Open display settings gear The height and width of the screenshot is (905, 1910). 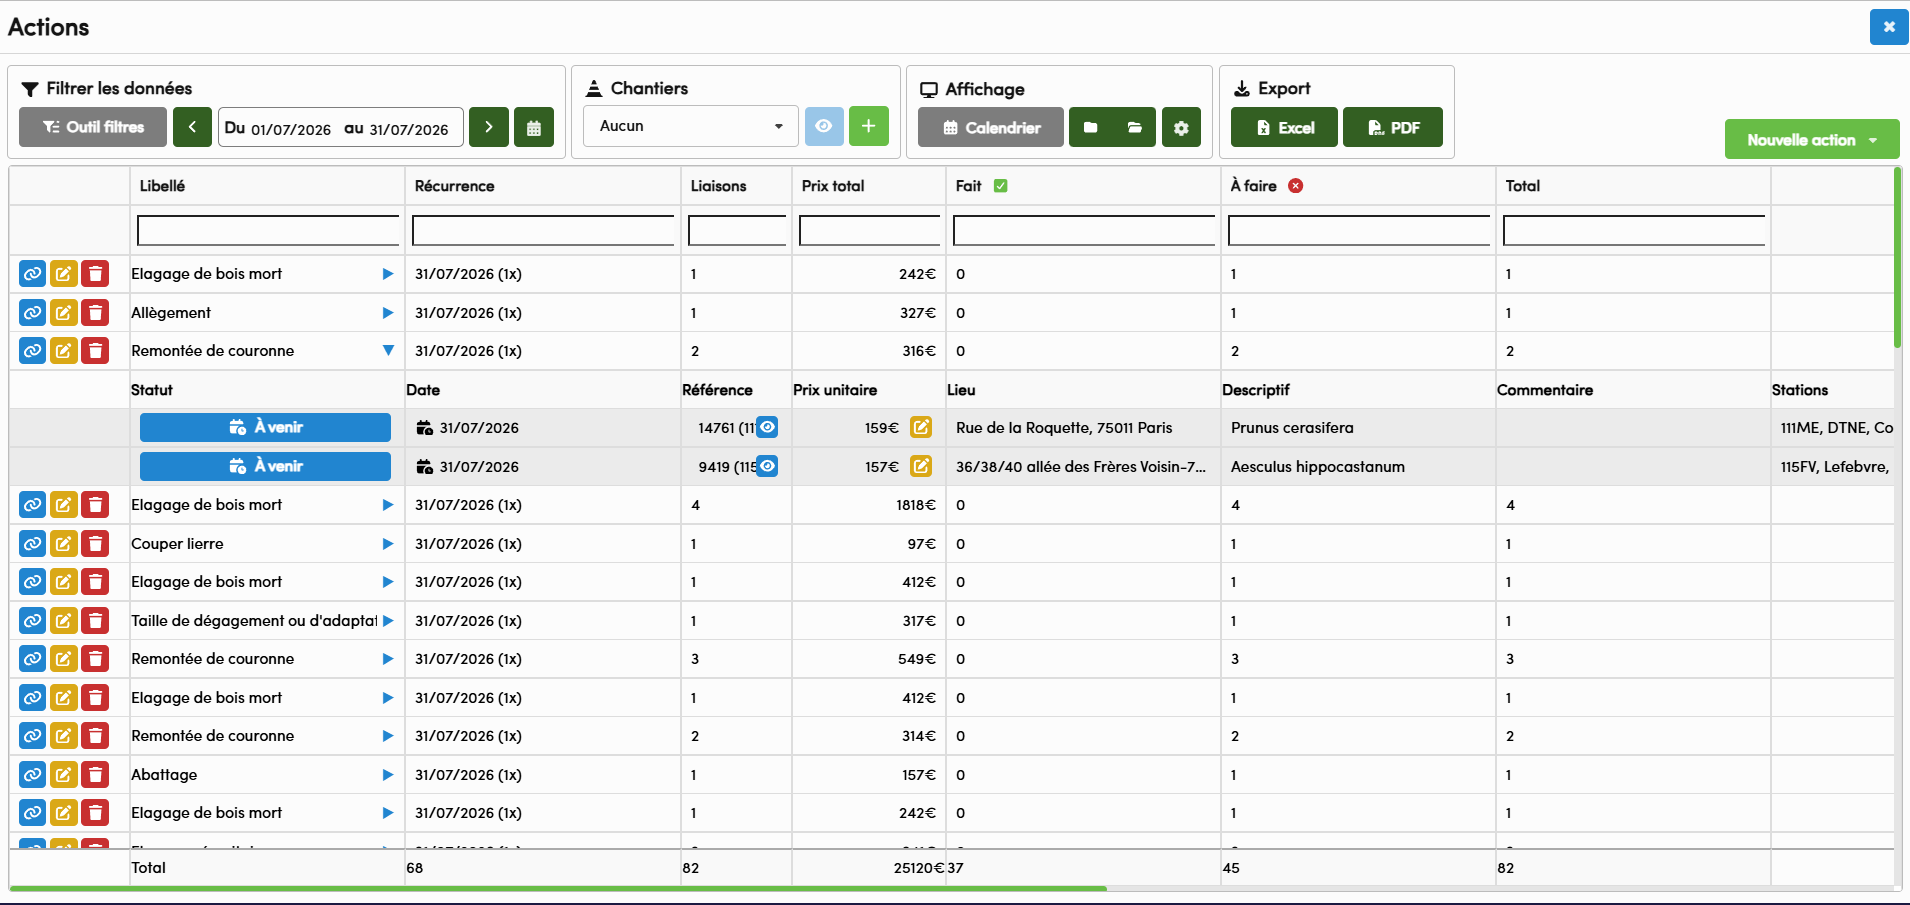pos(1181,127)
